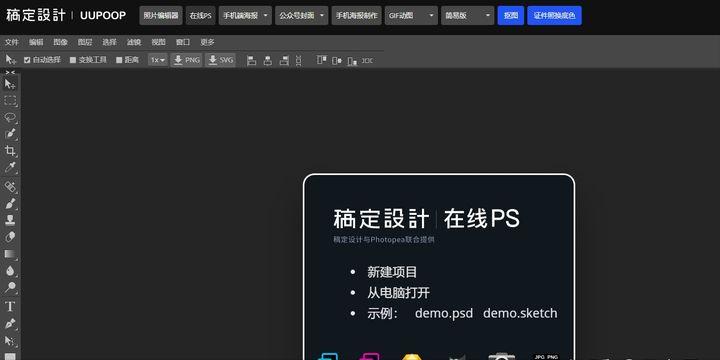720x360 pixels.
Task: Click the blue 抠图 button
Action: 511,16
